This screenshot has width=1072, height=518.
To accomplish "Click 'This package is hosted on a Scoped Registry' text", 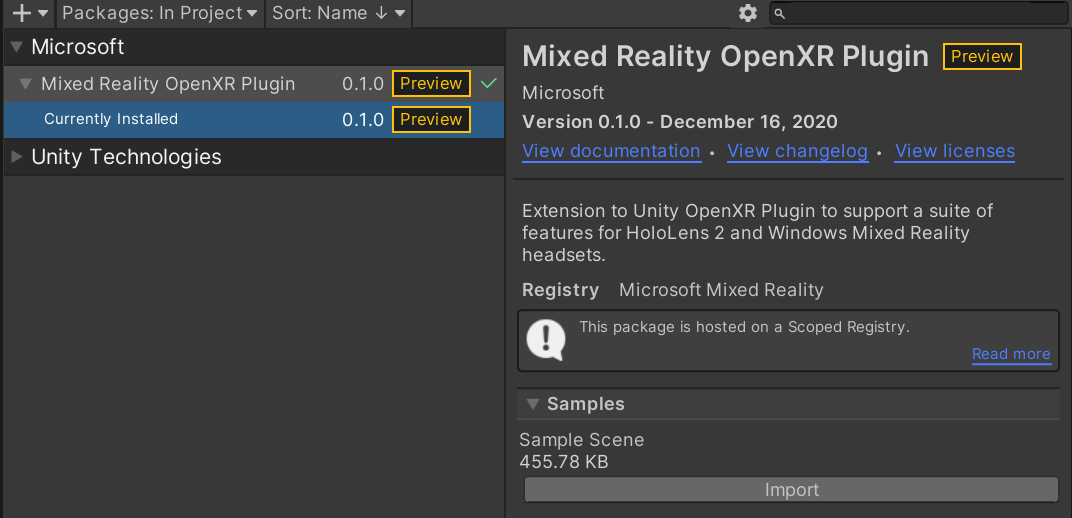I will (x=745, y=327).
